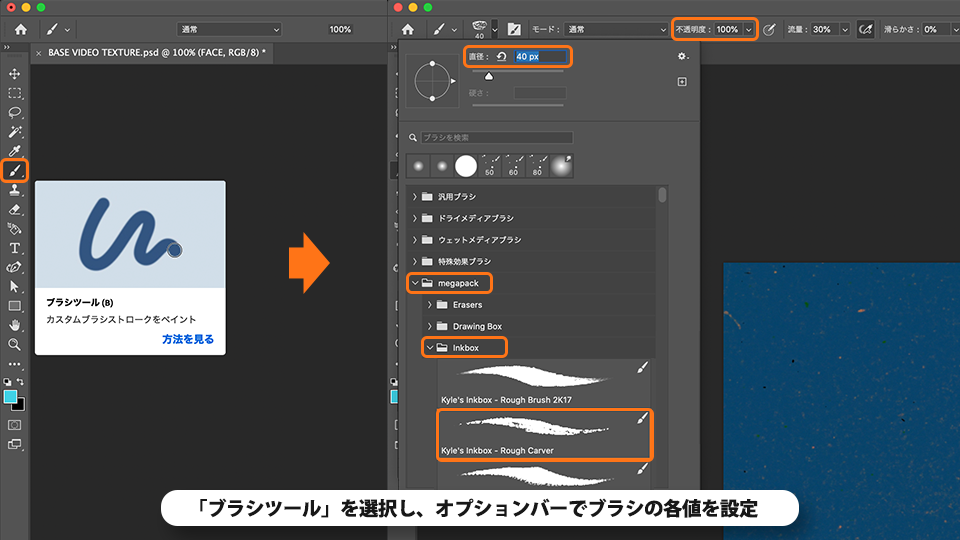
Task: Select the Eraser tool
Action: (15, 209)
